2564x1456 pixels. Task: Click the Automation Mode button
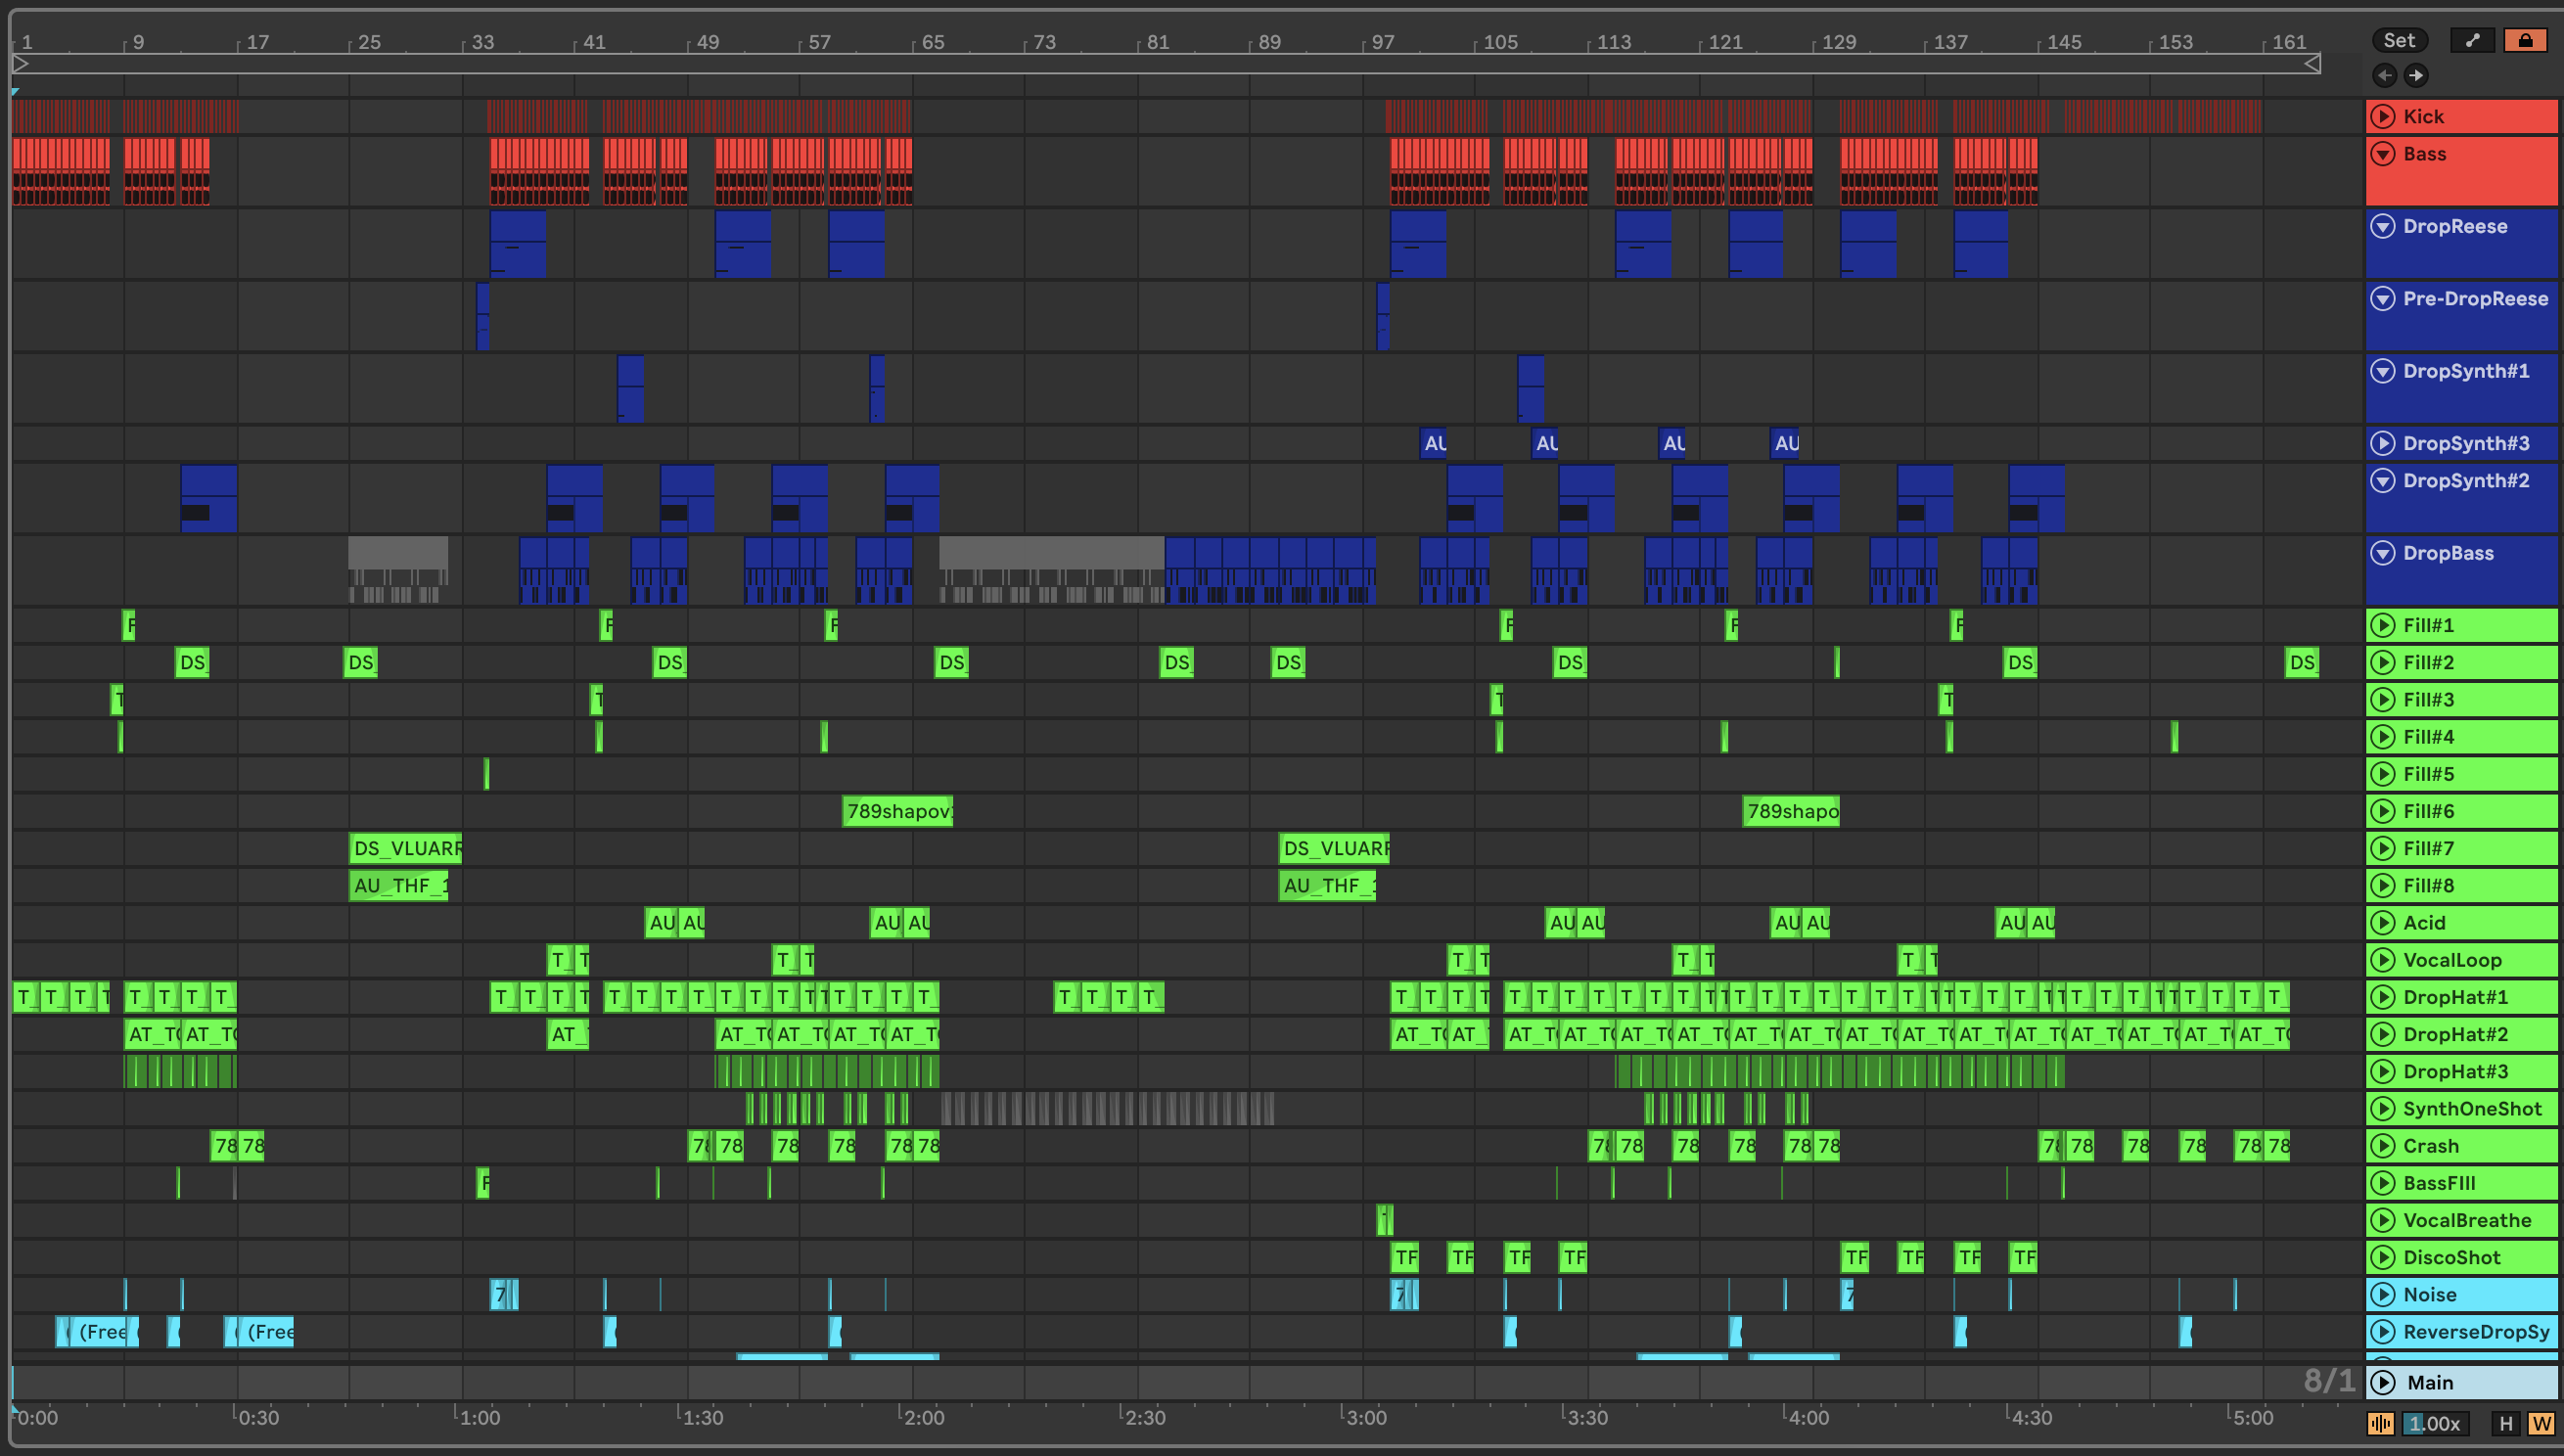click(x=2473, y=40)
